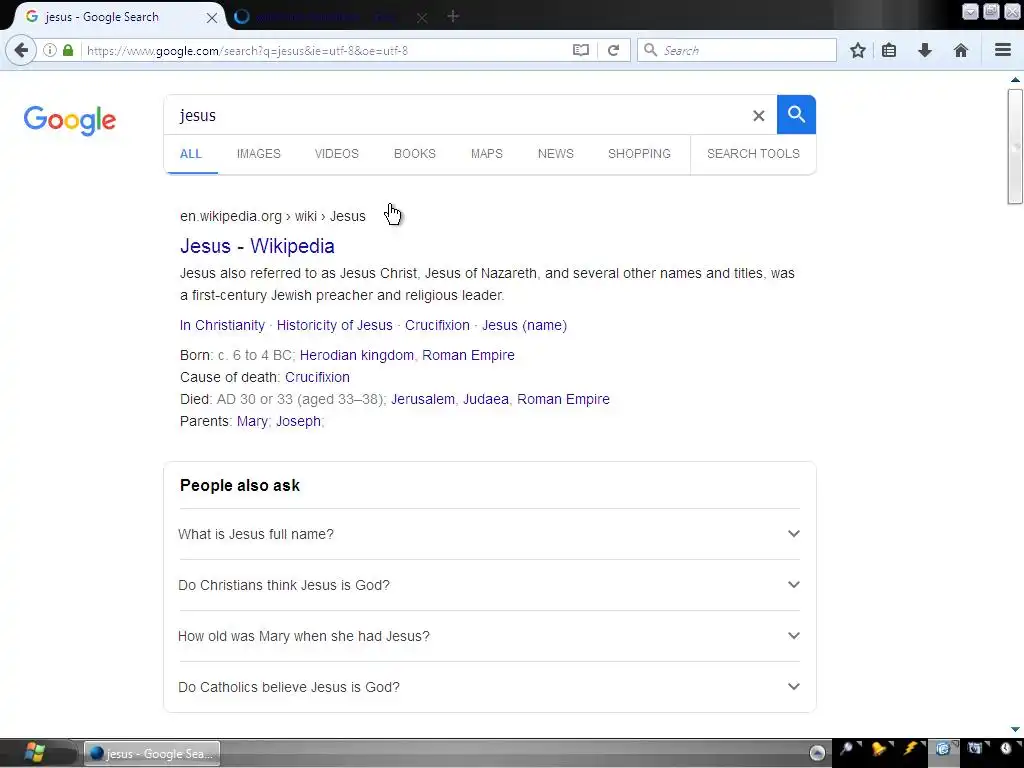Click the scrollbar up arrow
1024x768 pixels.
(x=1015, y=80)
